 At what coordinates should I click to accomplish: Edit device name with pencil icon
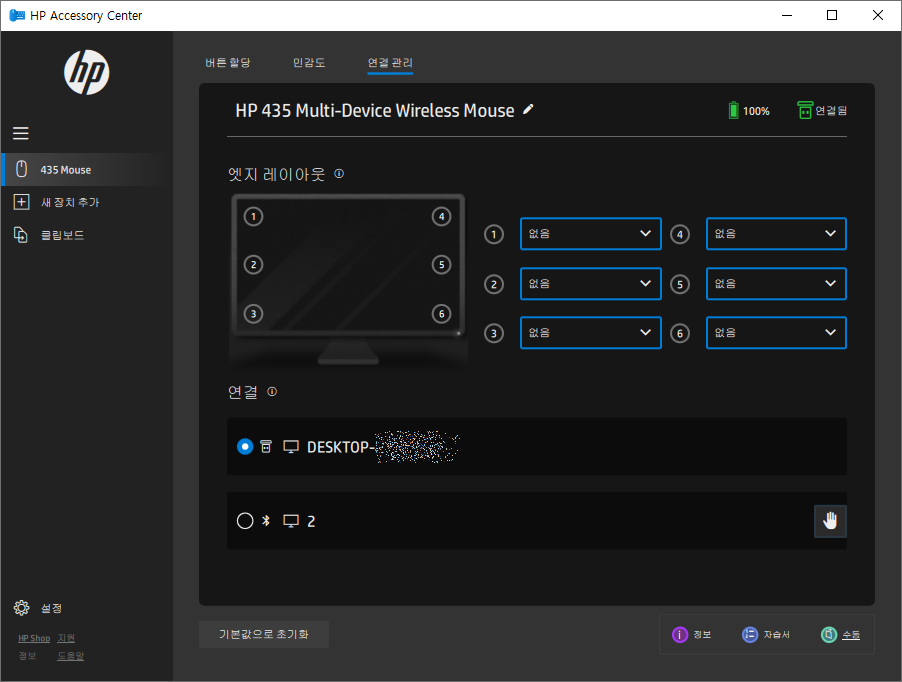[528, 109]
